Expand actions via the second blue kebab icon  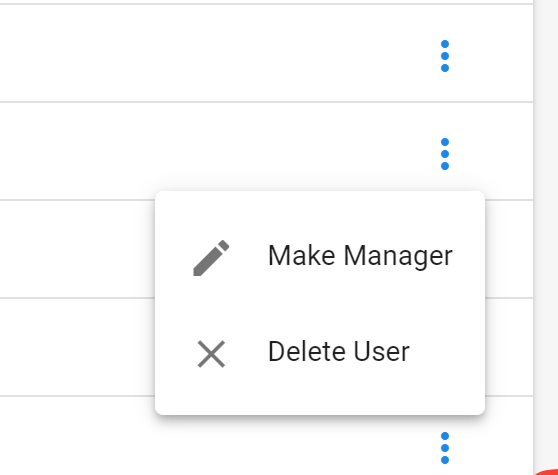[444, 154]
